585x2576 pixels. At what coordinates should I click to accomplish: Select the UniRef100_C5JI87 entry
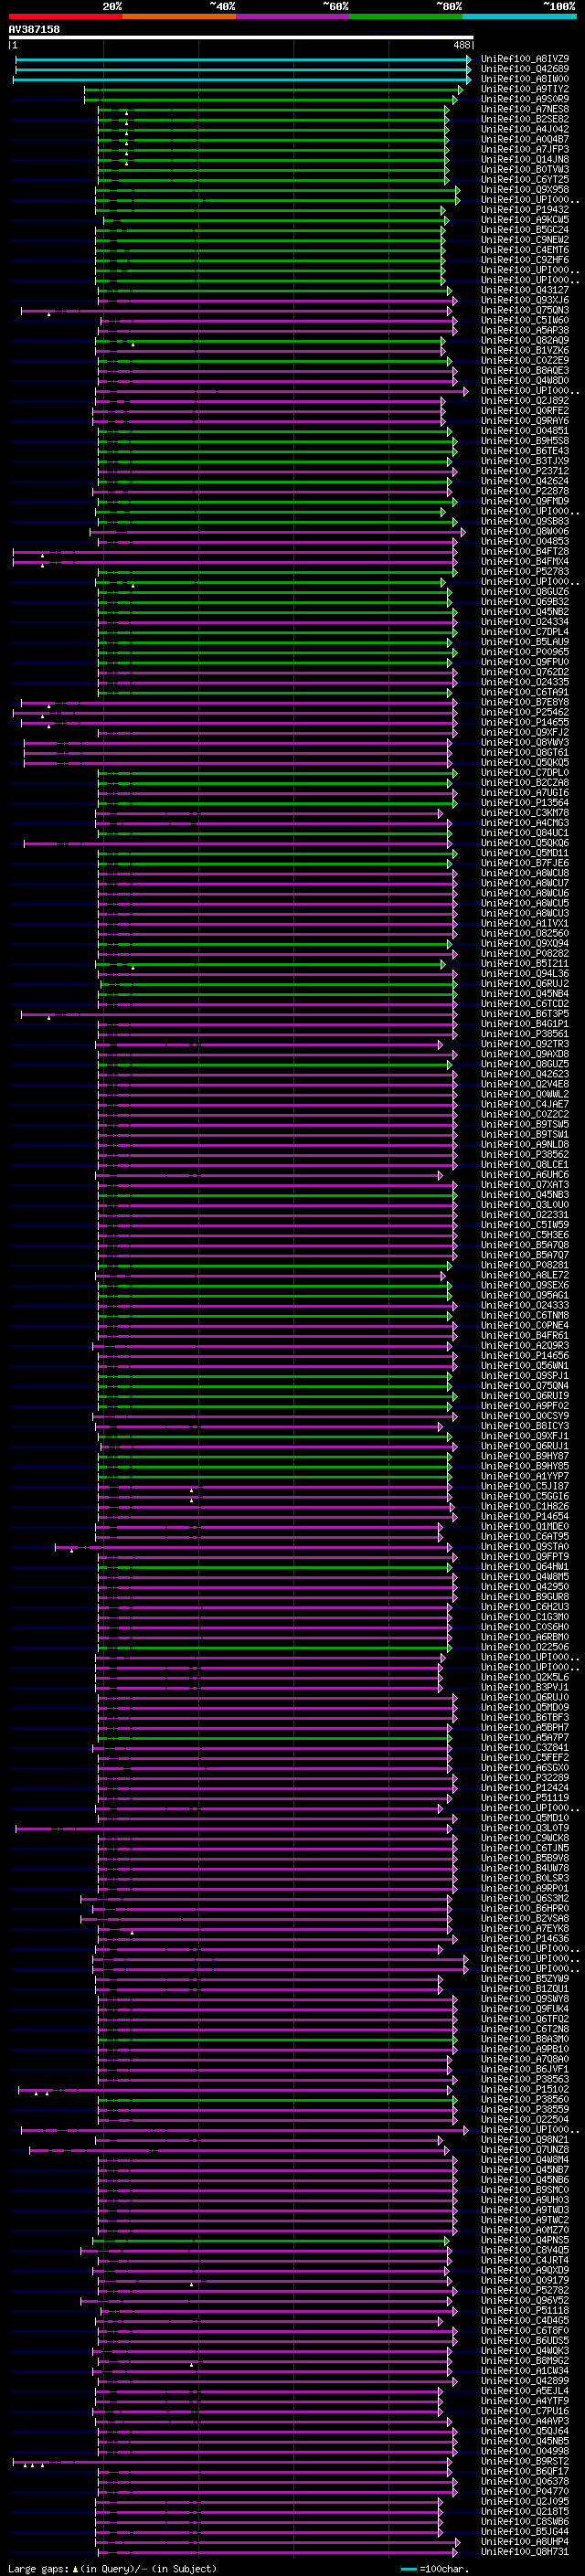coord(525,1486)
